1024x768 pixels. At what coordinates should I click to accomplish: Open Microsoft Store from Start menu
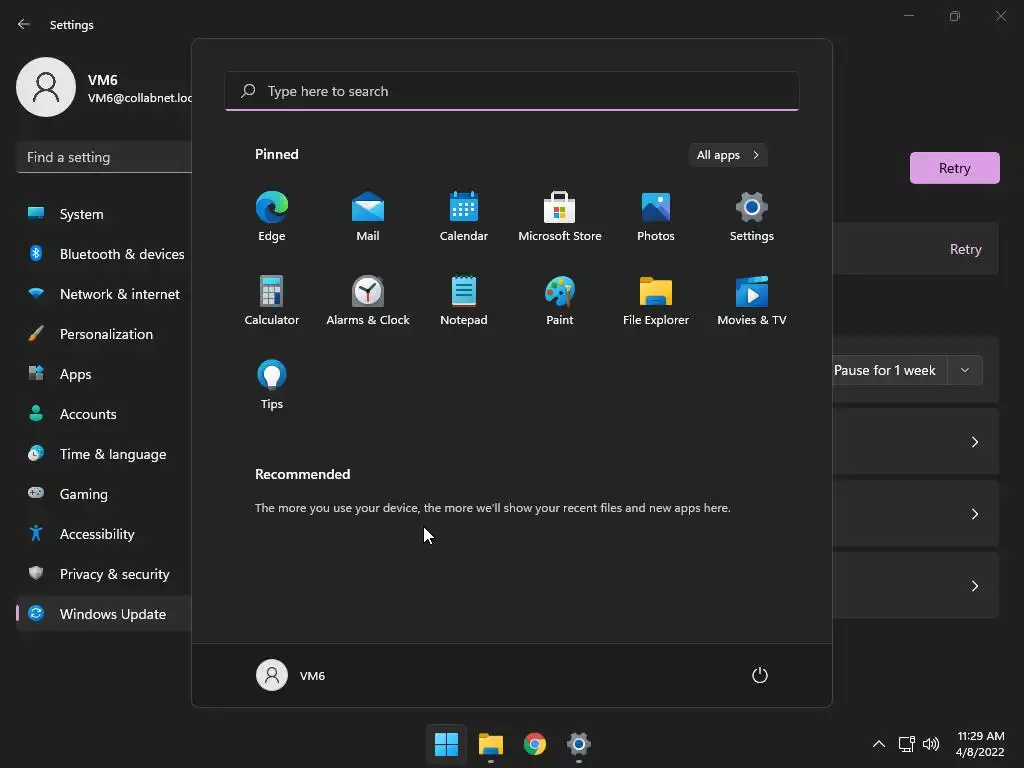click(x=560, y=217)
